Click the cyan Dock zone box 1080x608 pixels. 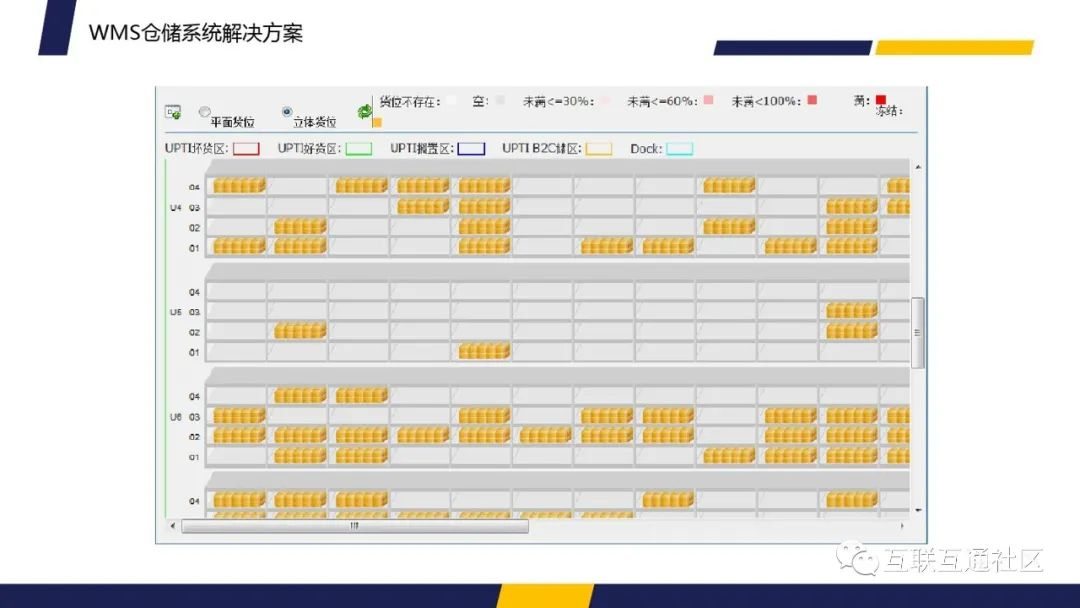[680, 149]
